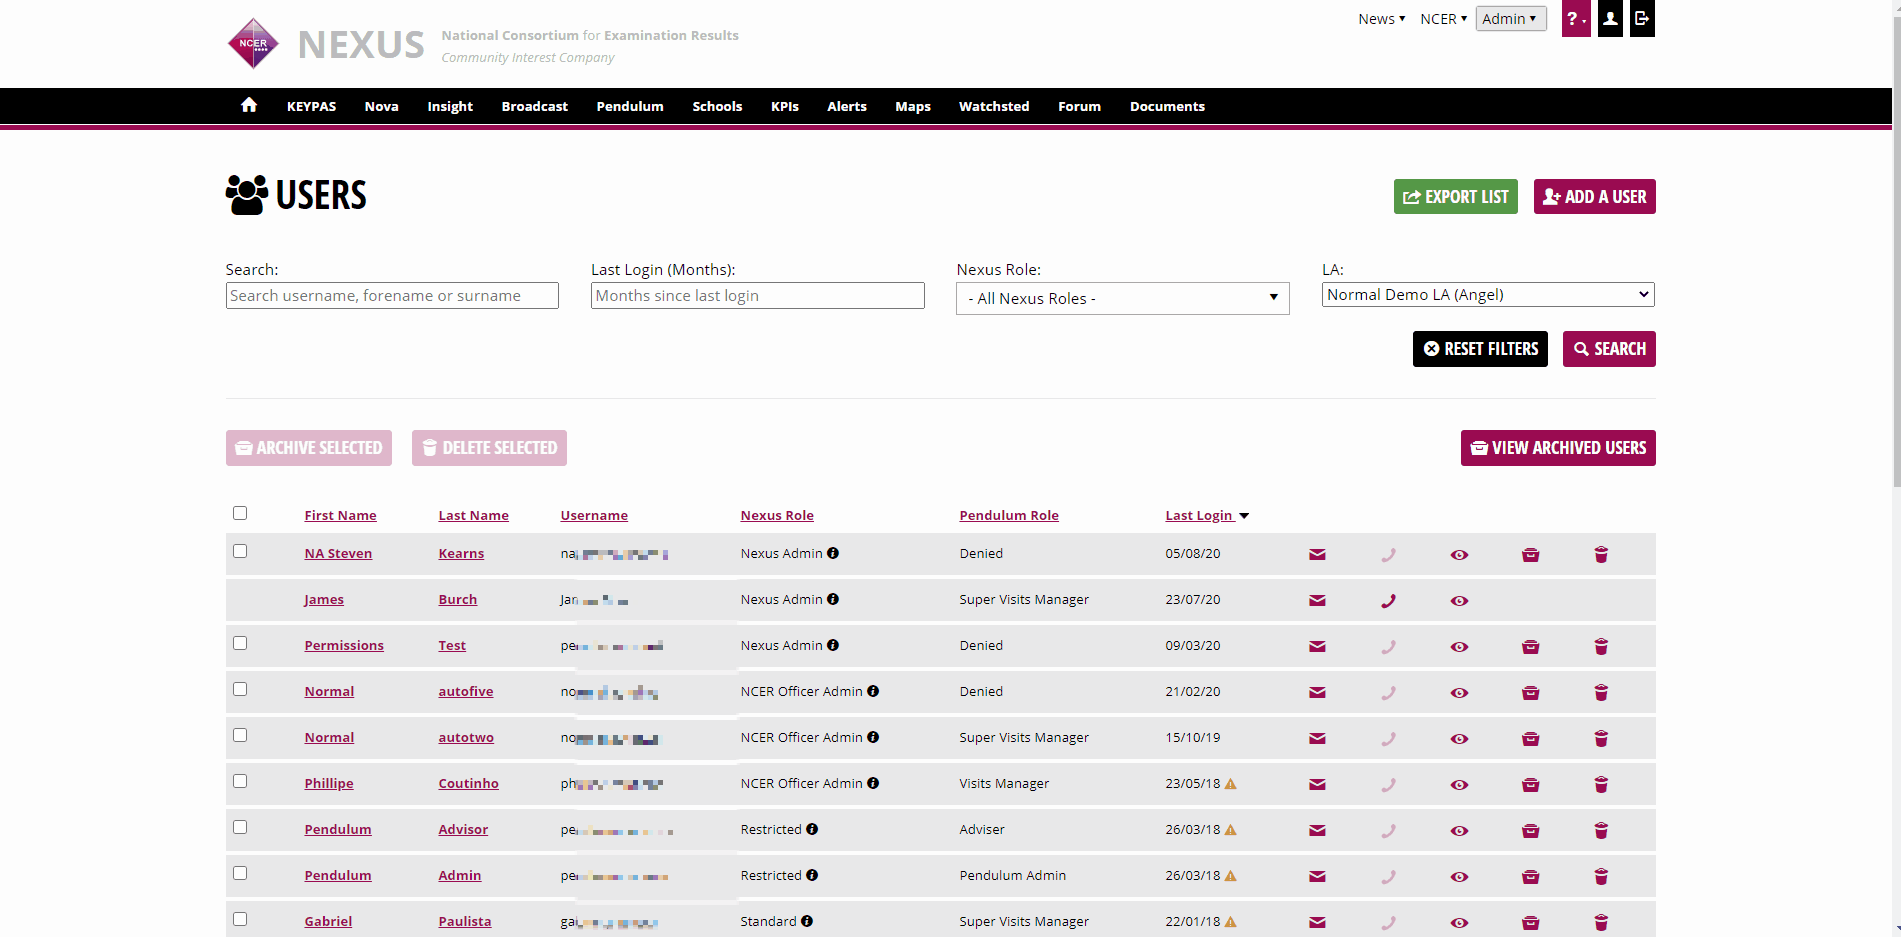Show Nexus Admin role info for Kearns

[833, 553]
